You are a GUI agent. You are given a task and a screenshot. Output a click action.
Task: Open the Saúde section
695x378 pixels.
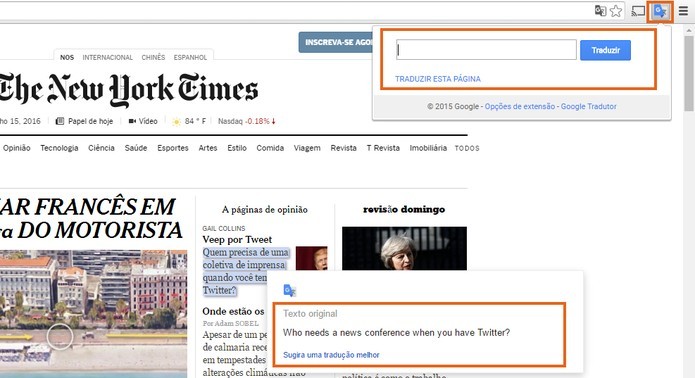[136, 148]
